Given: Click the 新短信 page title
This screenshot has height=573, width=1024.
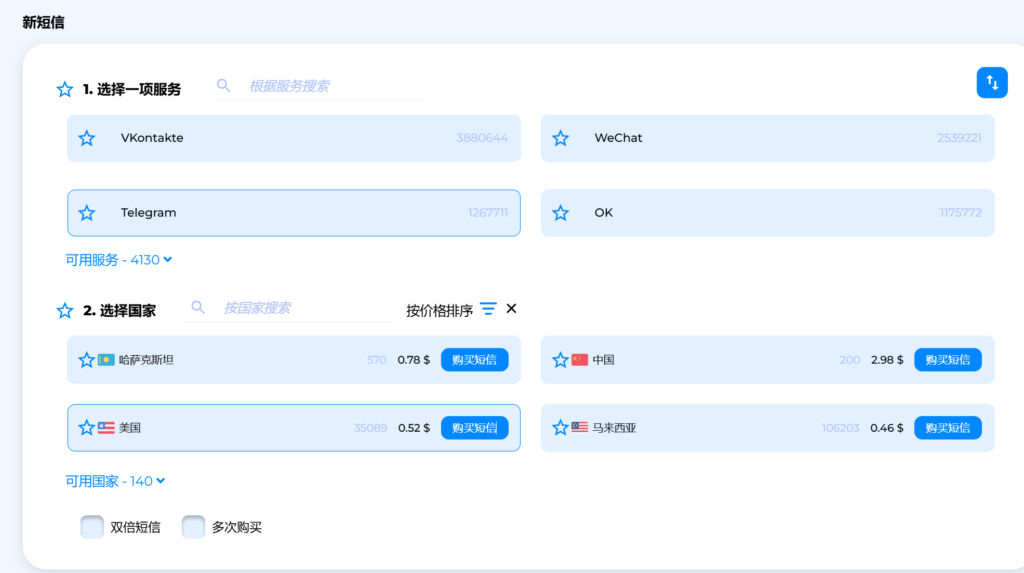Looking at the screenshot, I should click(x=43, y=22).
